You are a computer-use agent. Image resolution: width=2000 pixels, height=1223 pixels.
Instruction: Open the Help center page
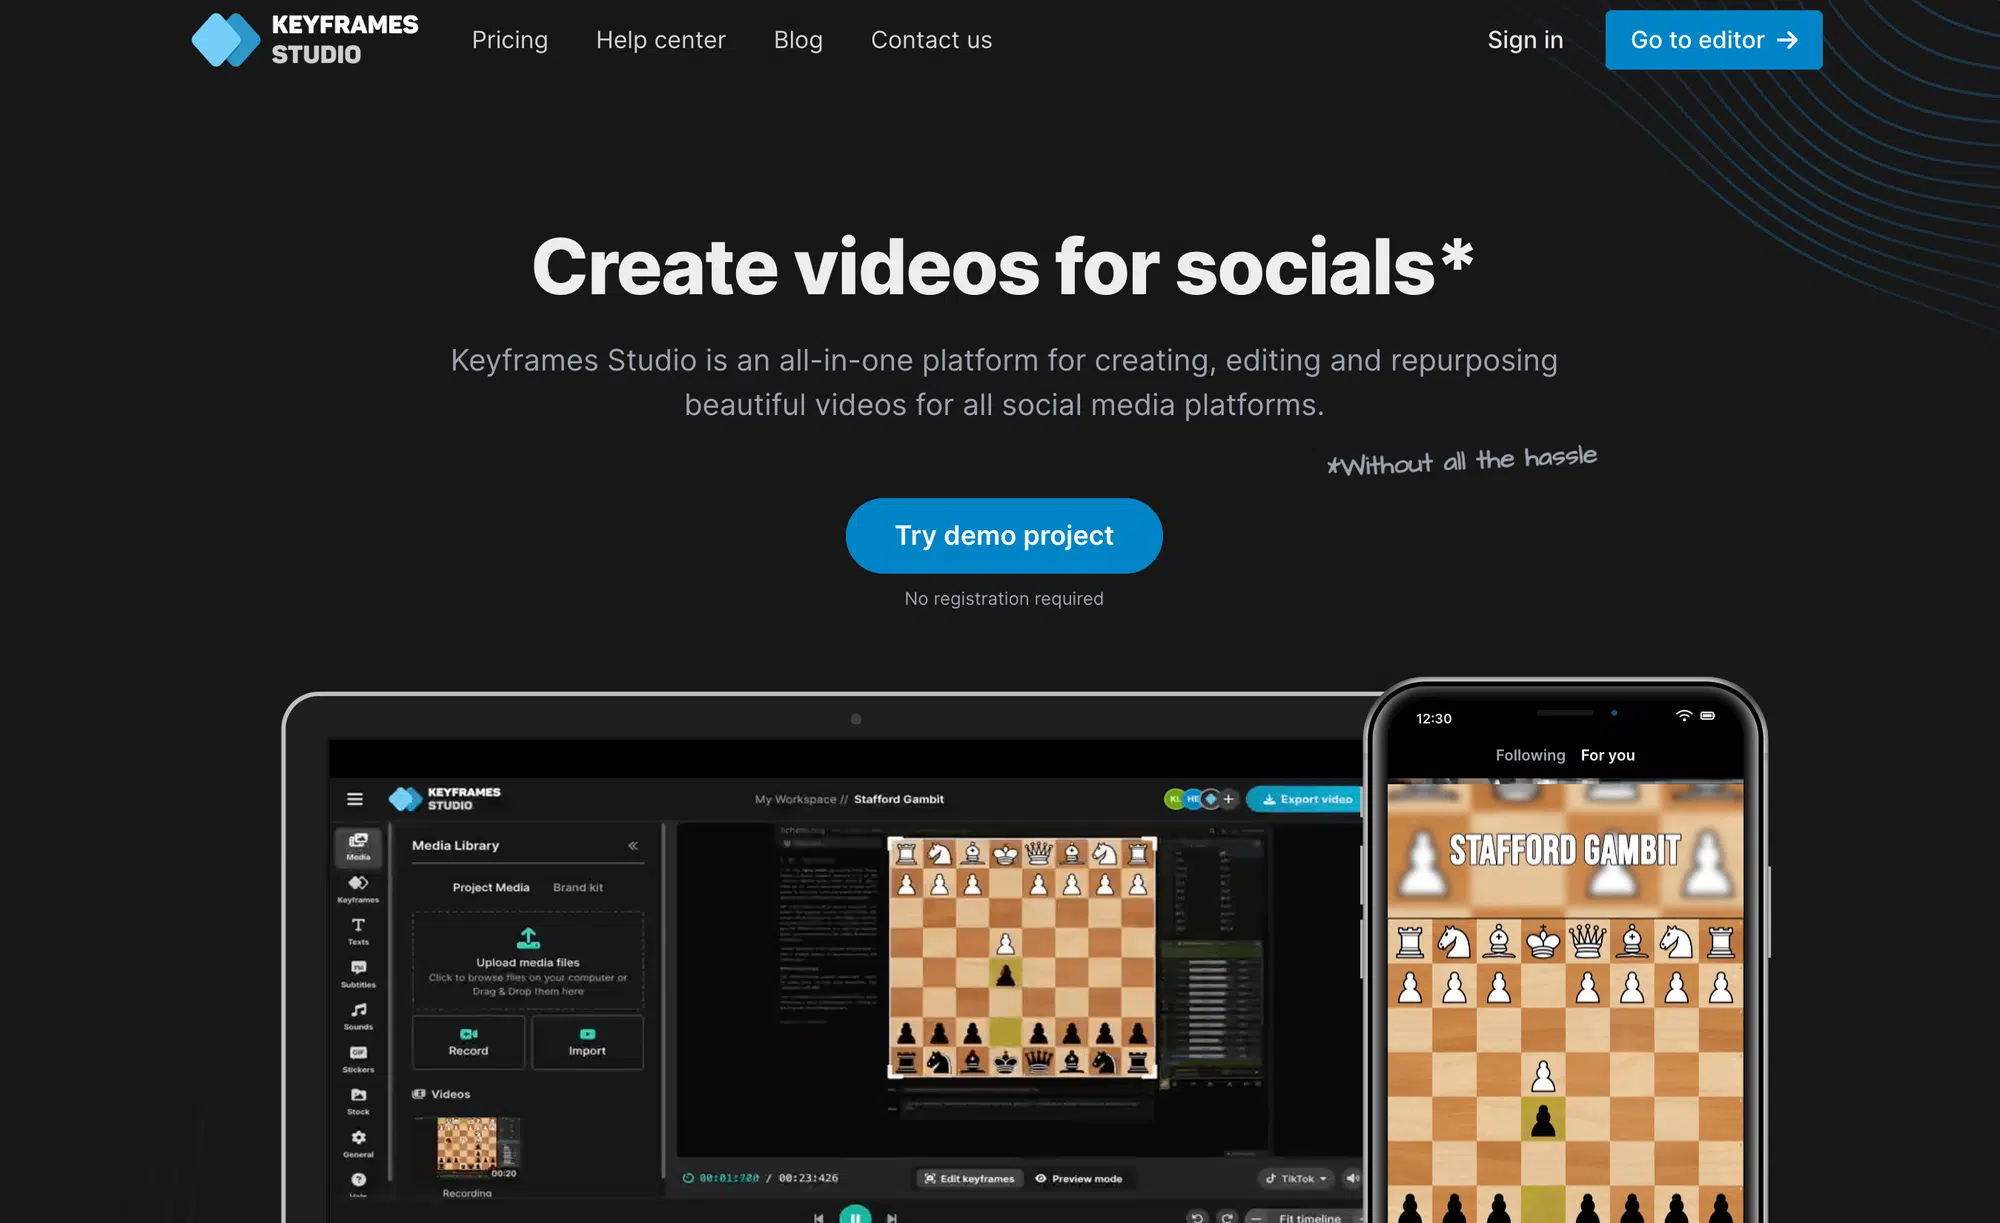tap(661, 40)
